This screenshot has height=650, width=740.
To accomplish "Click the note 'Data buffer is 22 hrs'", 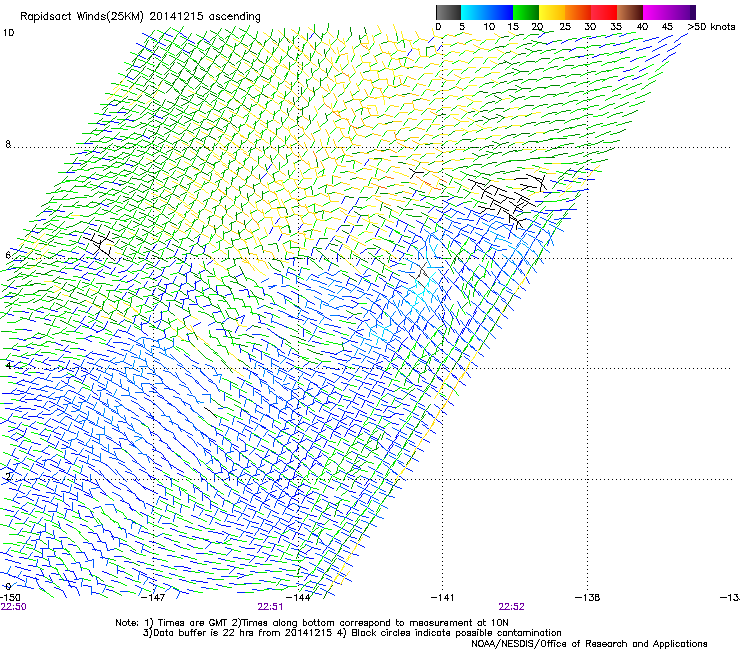I will coord(196,633).
